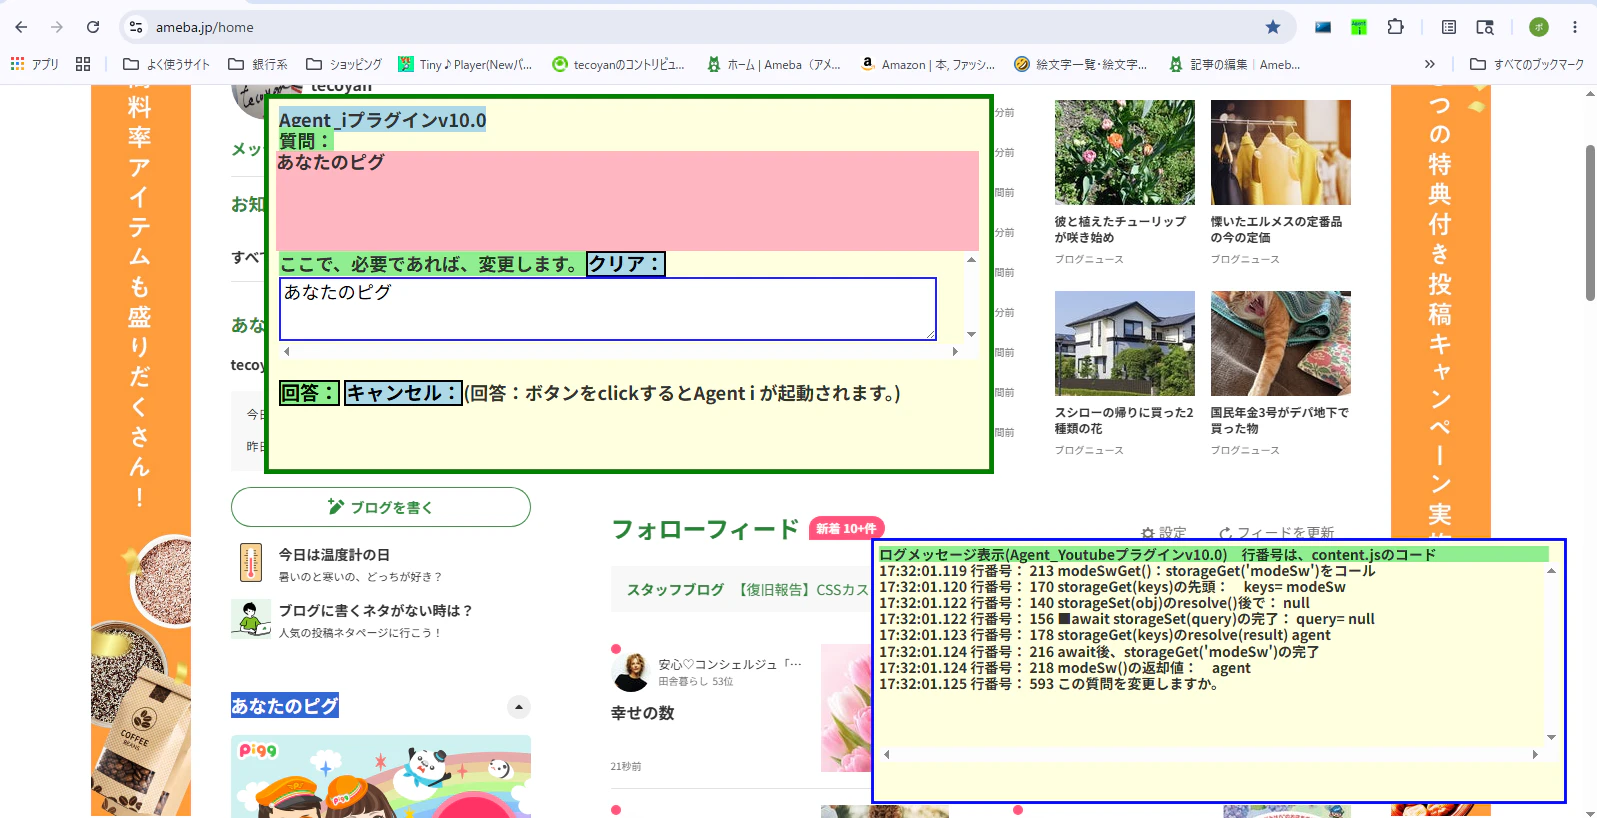The height and width of the screenshot is (818, 1597).
Task: Open the Pigg banner thumbnail
Action: click(x=381, y=777)
